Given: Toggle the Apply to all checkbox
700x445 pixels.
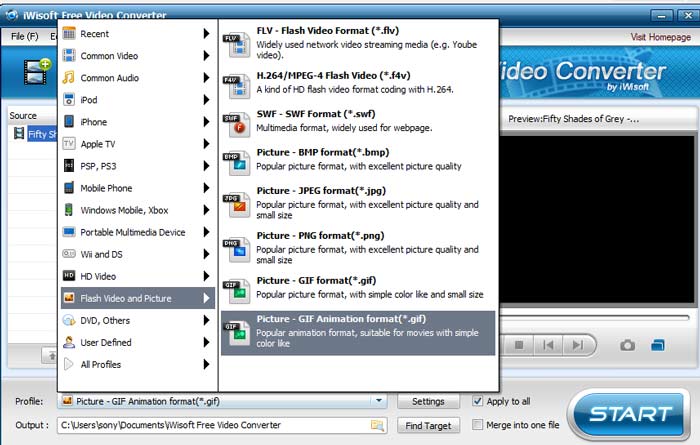Looking at the screenshot, I should click(477, 401).
